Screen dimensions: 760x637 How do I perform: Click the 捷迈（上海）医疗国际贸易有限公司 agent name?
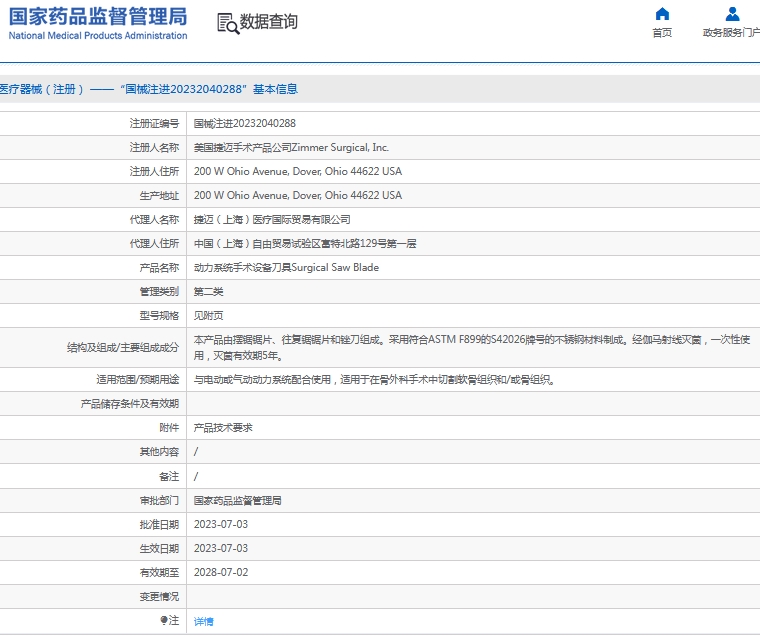click(x=272, y=219)
